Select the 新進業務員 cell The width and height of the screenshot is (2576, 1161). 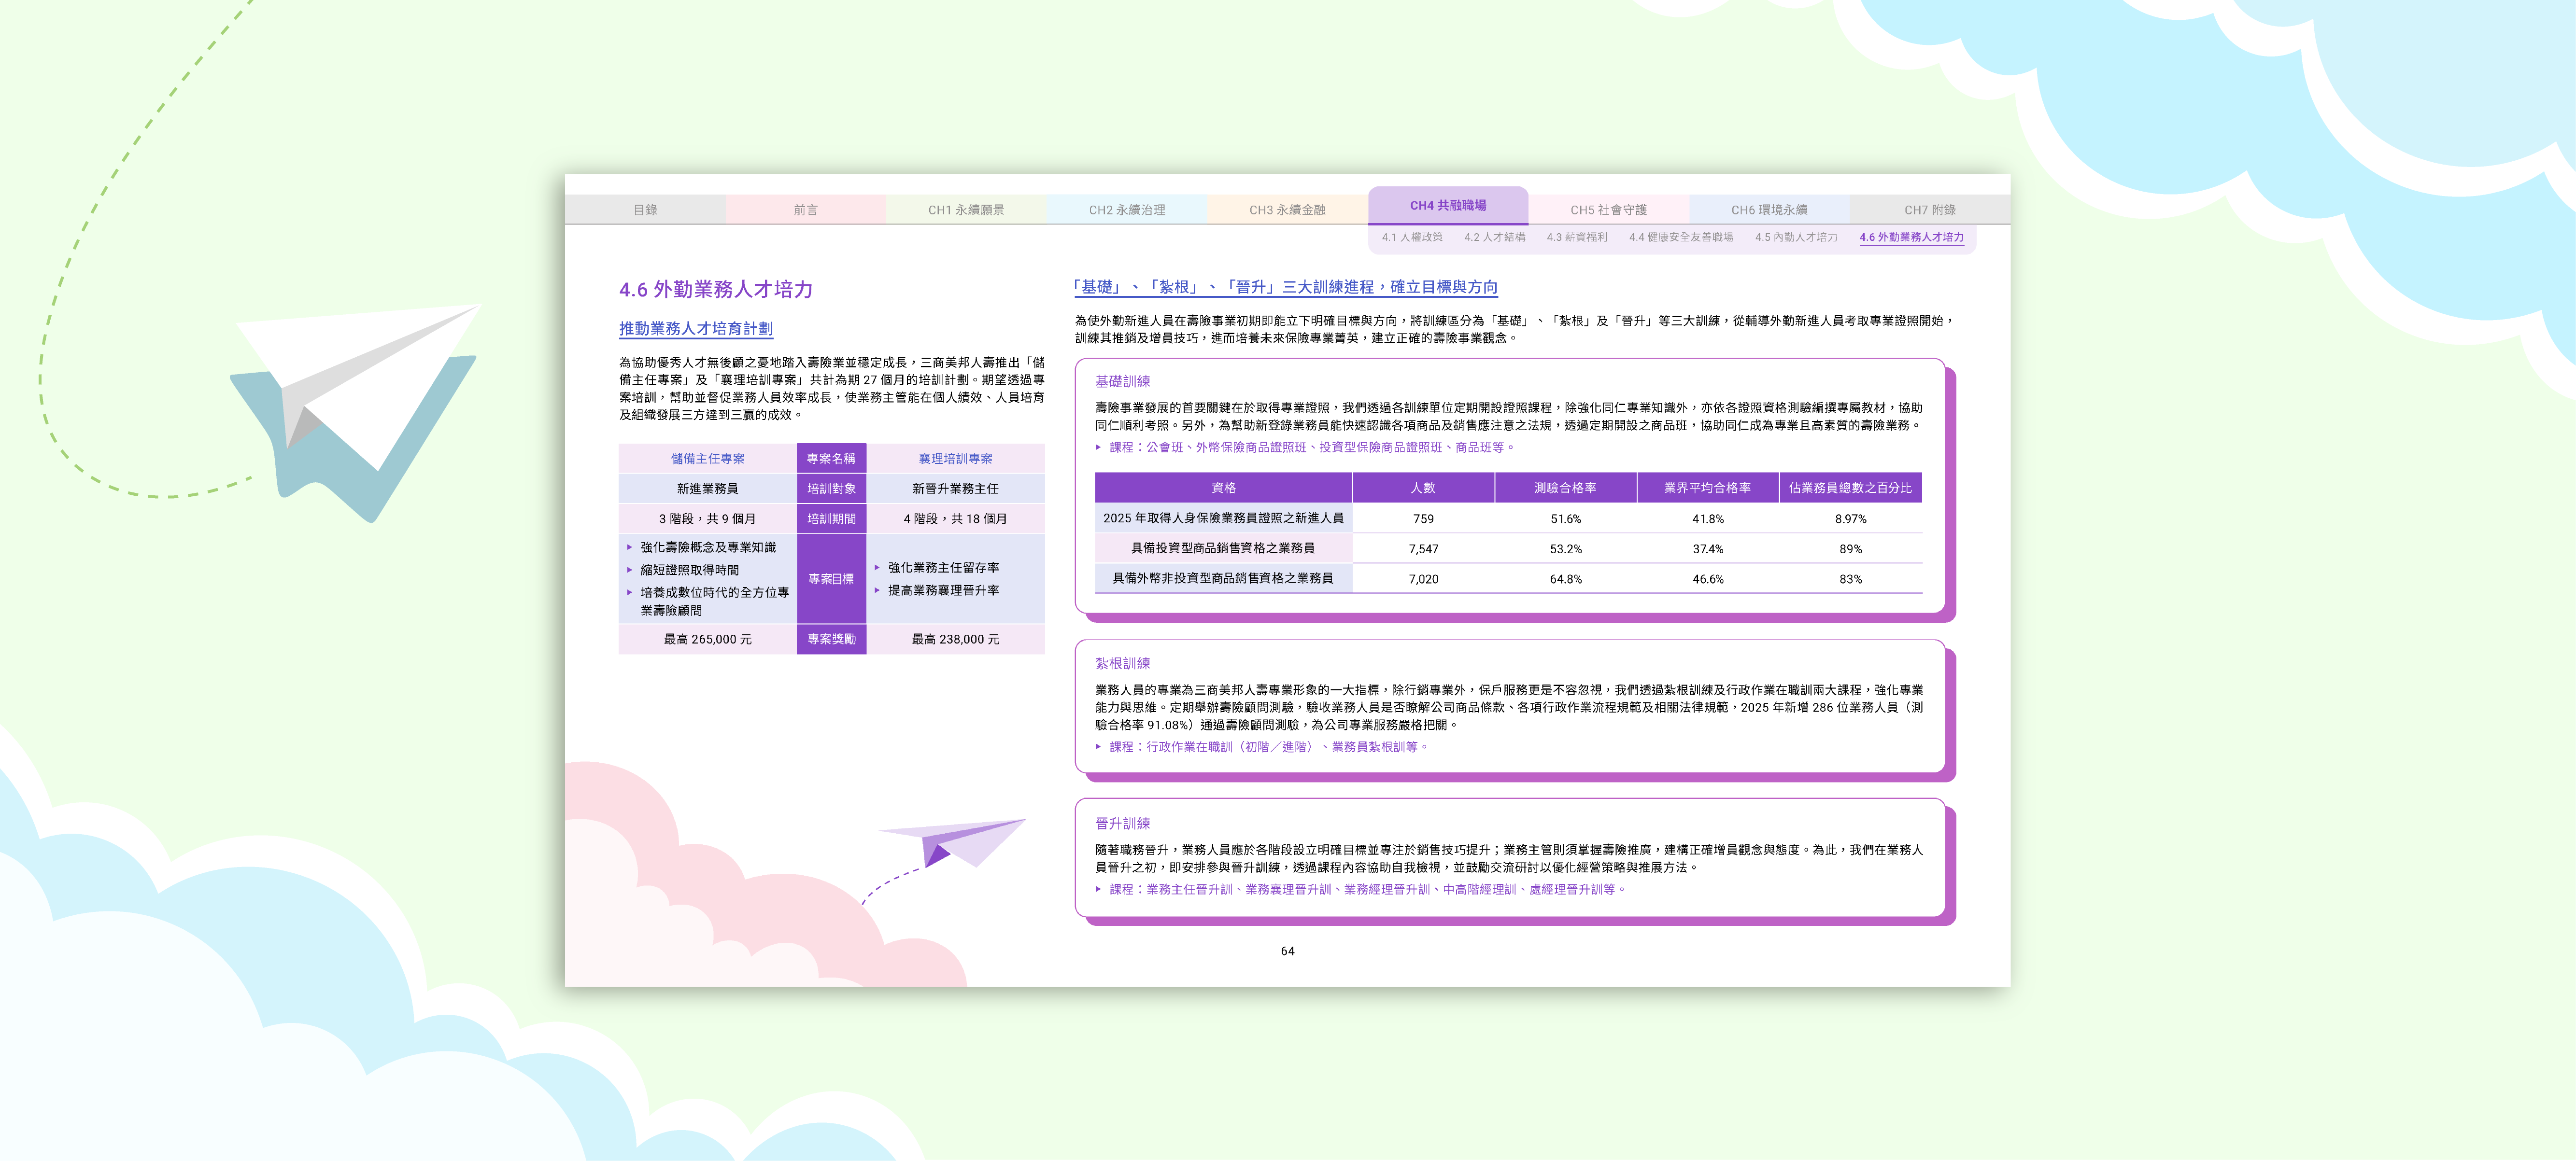pyautogui.click(x=708, y=489)
